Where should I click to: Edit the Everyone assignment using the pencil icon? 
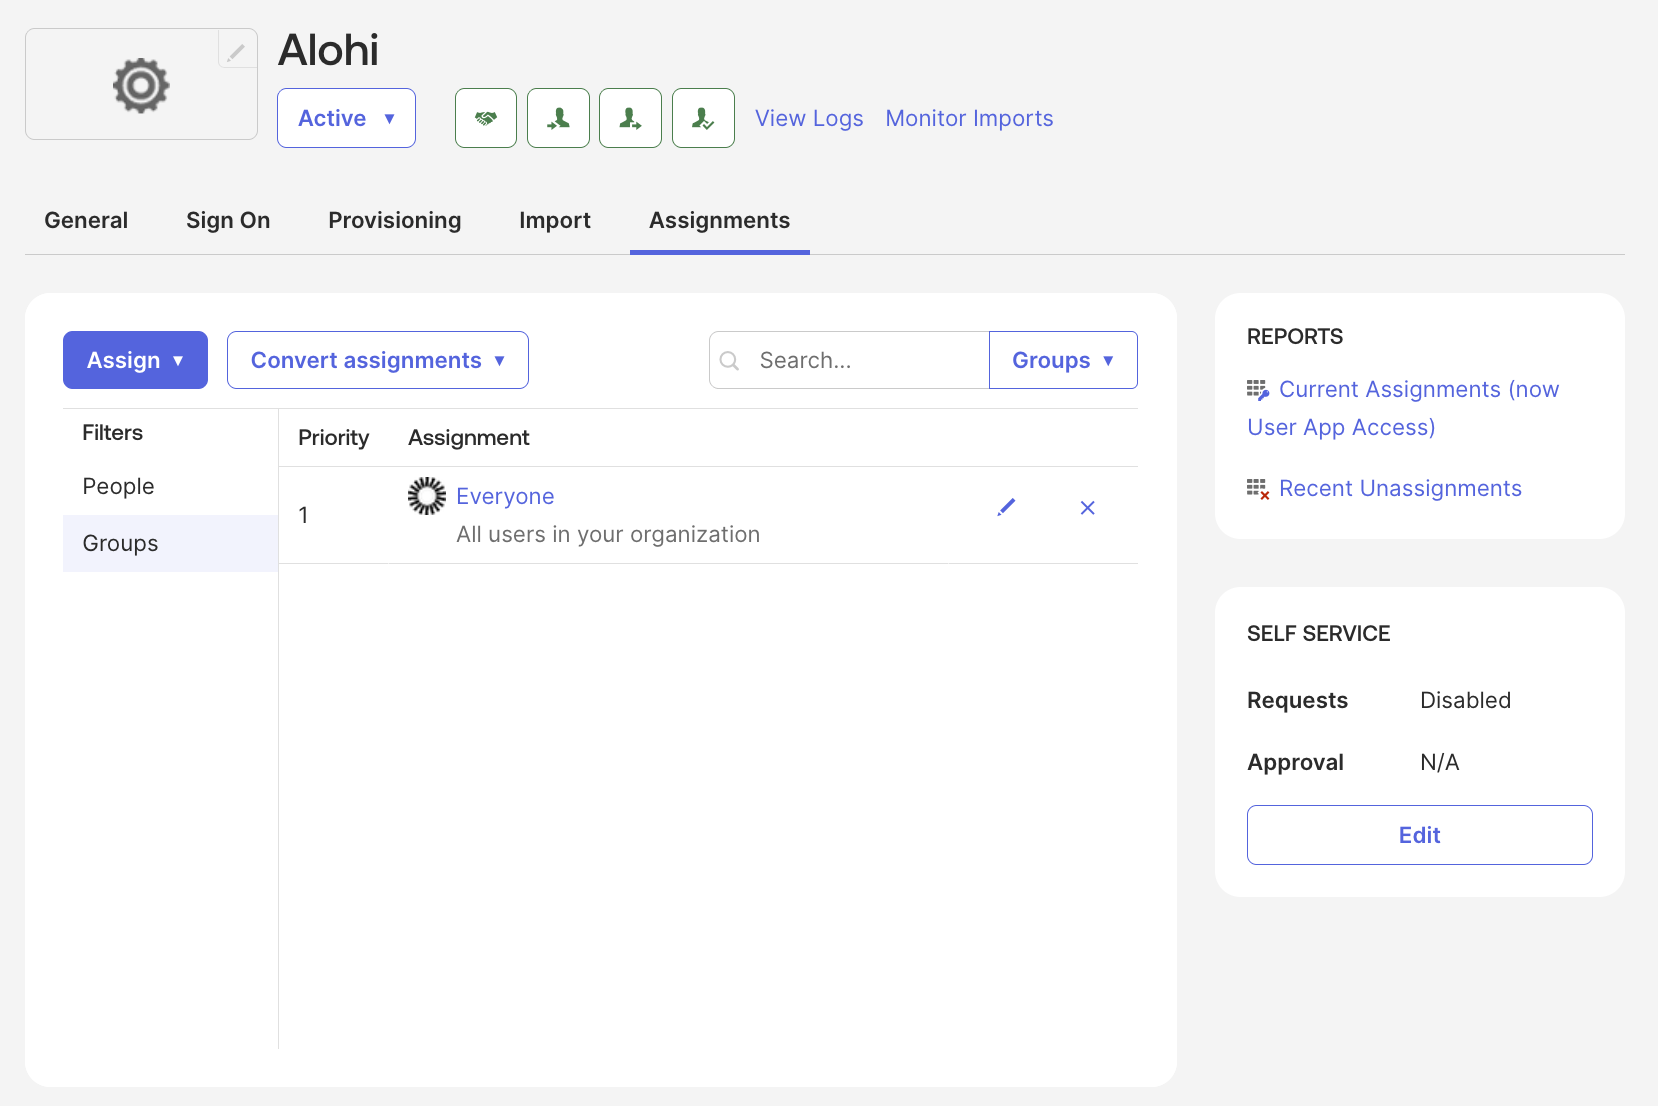1006,508
